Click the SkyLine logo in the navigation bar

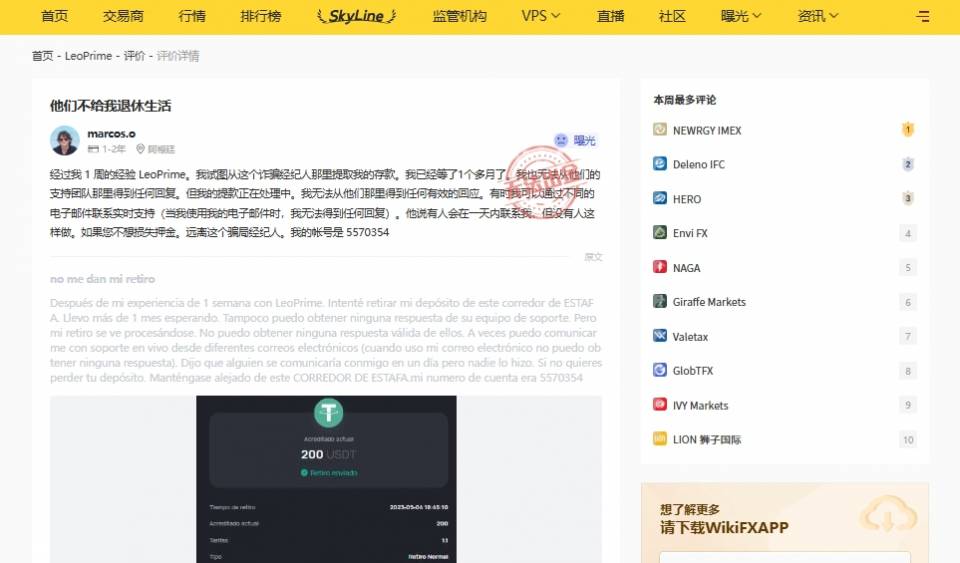356,17
